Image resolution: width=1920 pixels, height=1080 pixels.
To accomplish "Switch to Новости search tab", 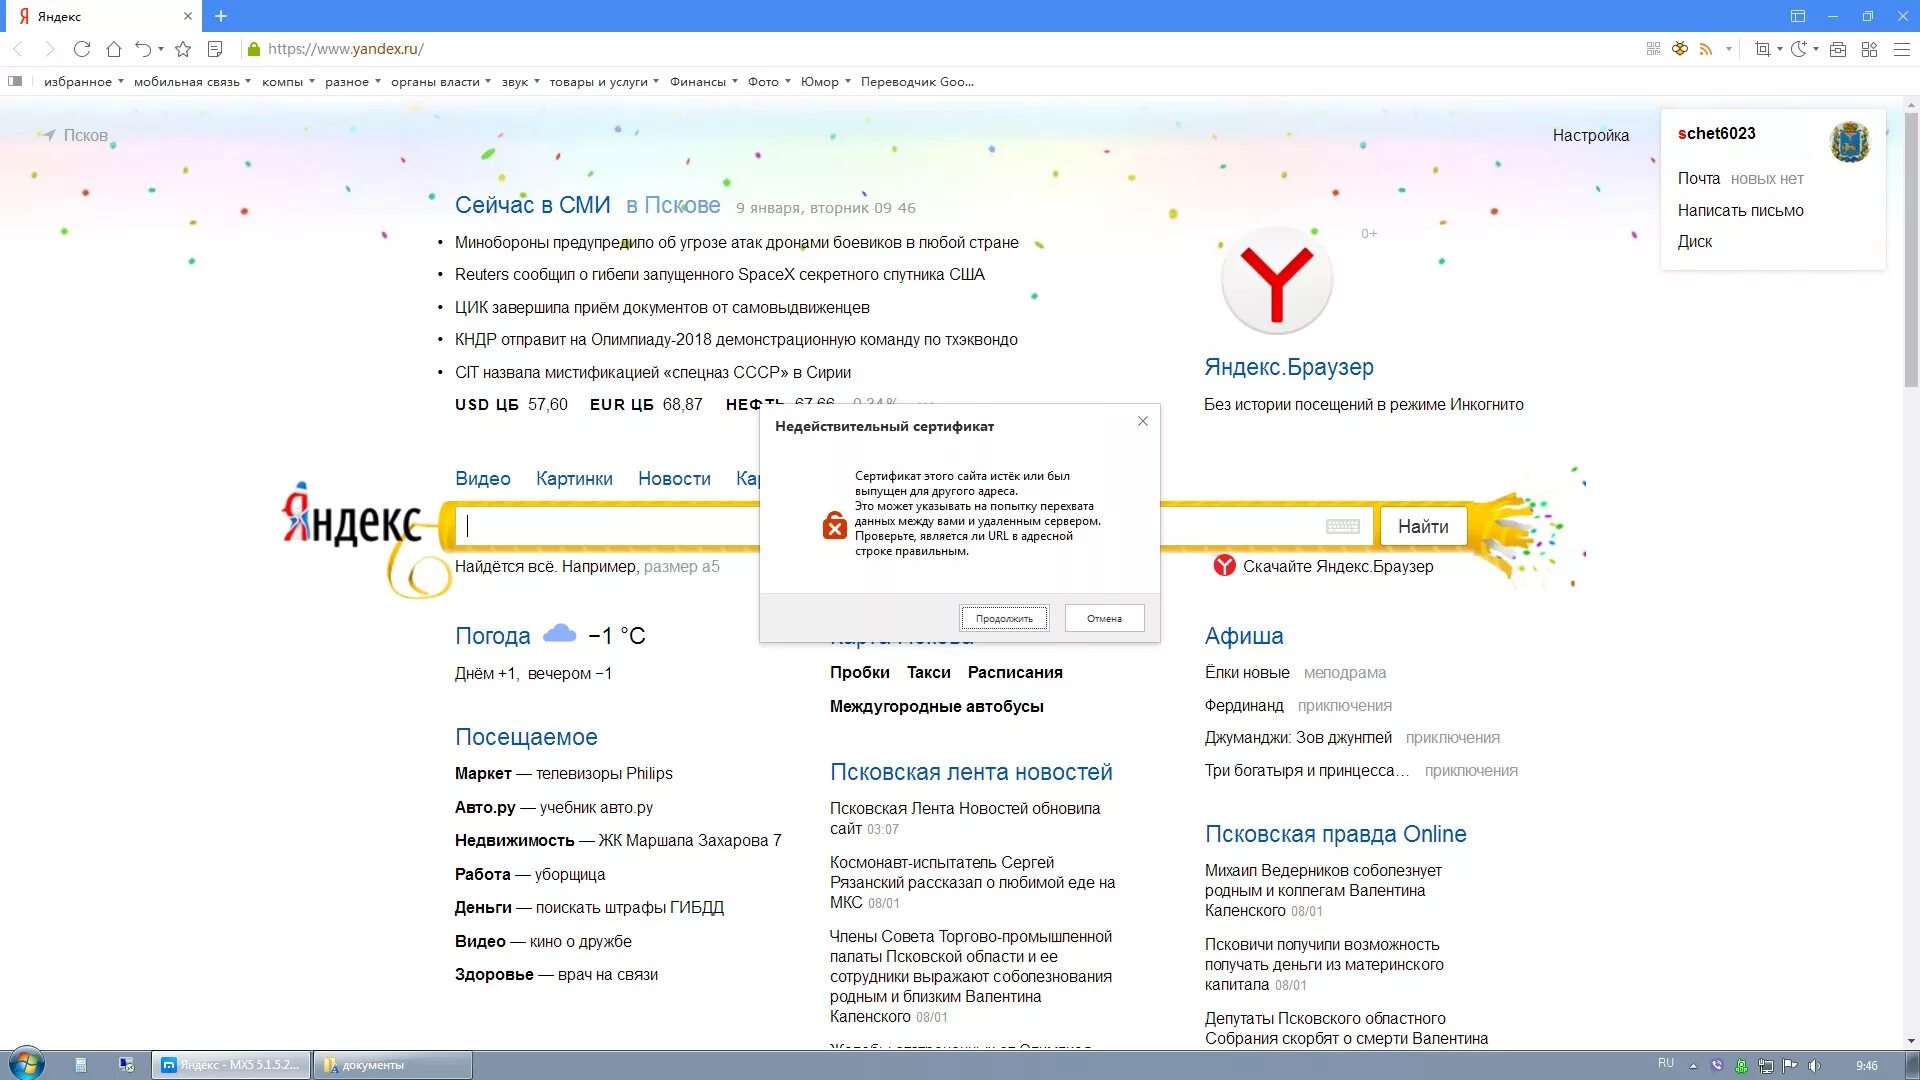I will tap(674, 478).
